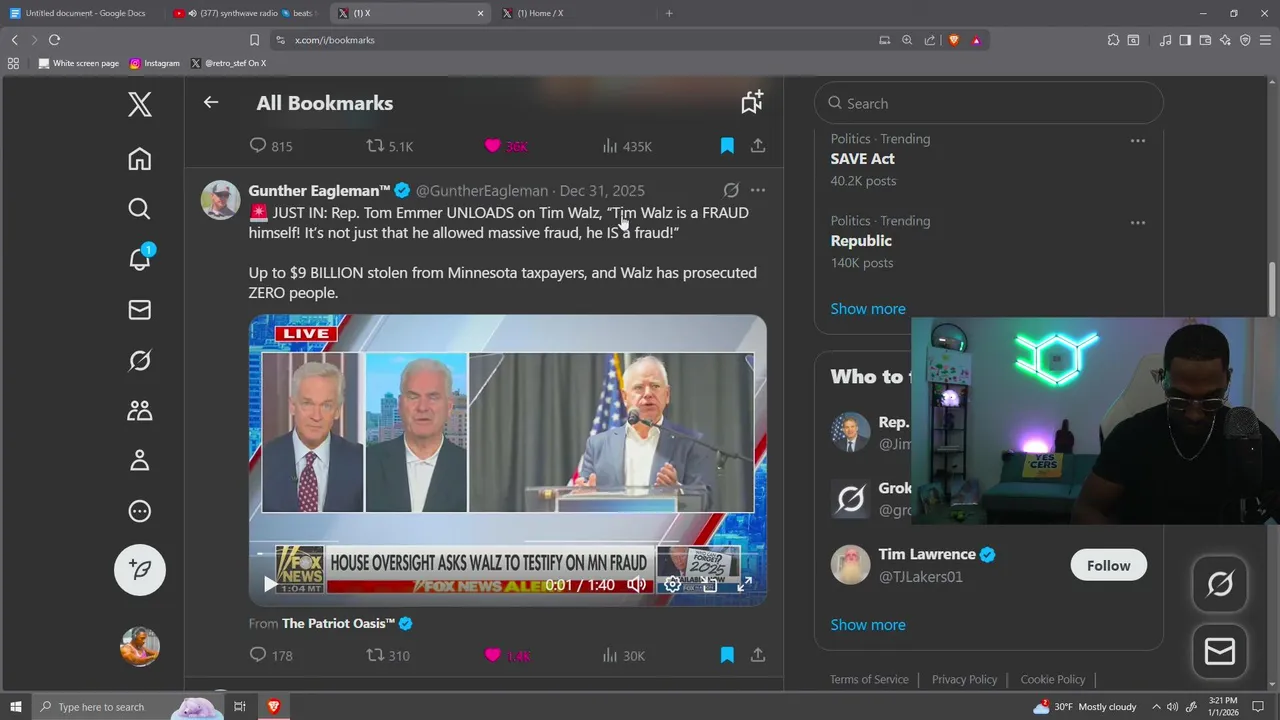
Task: Go to X home via the X logo
Action: click(x=140, y=104)
